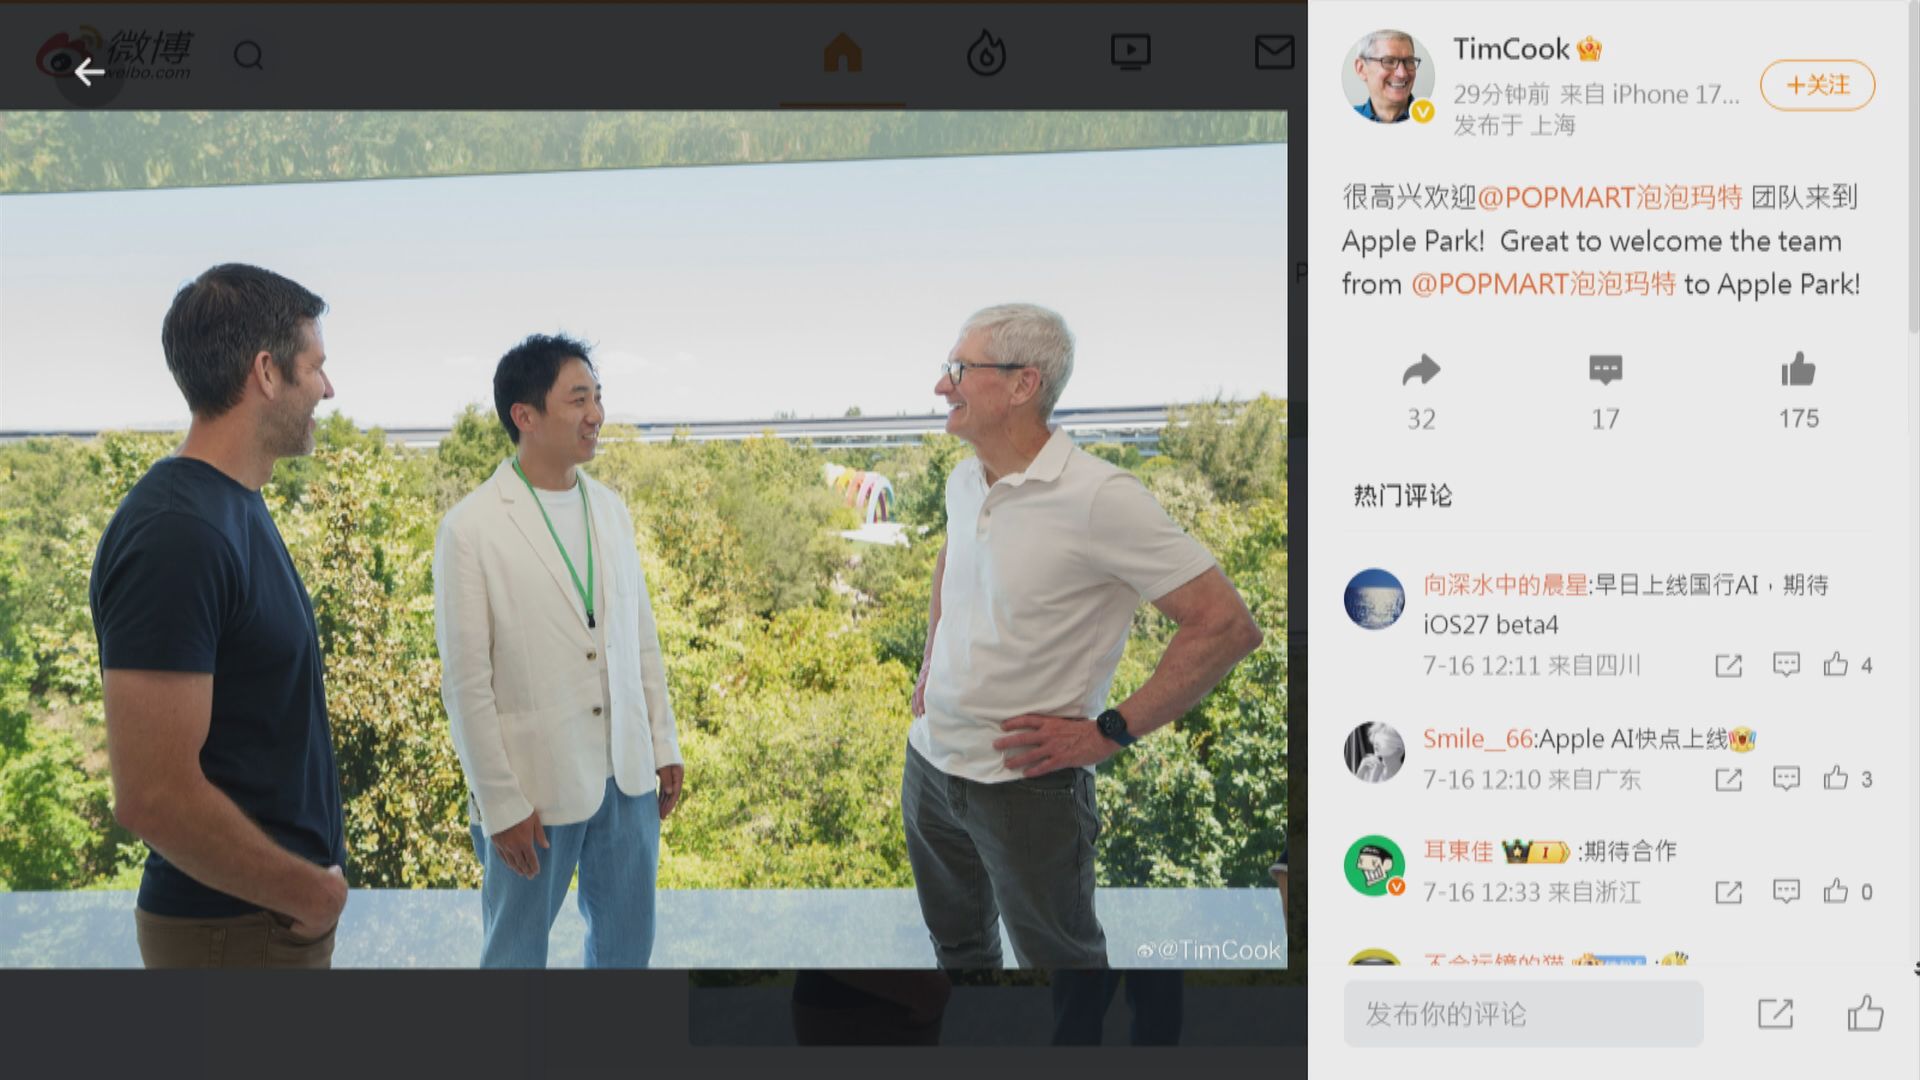Click the comment count 17
1920x1080 pixels.
click(x=1605, y=419)
